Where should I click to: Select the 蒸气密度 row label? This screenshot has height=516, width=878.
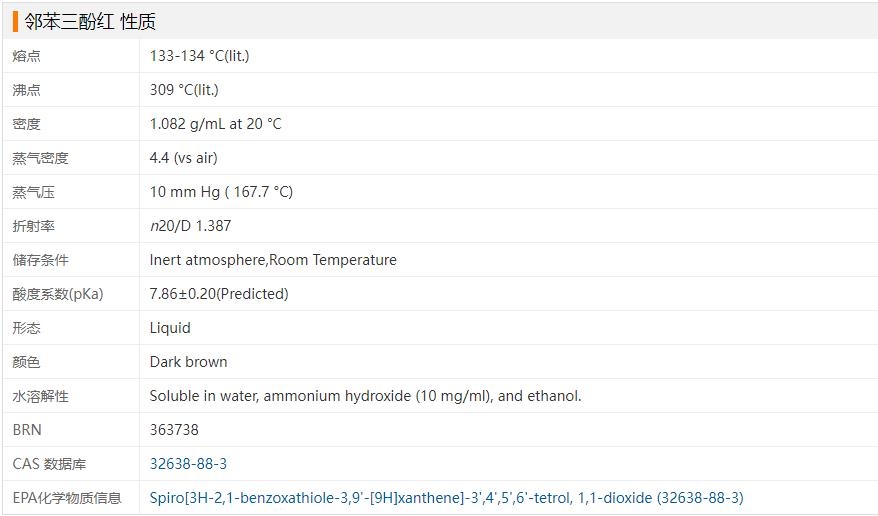click(x=41, y=158)
